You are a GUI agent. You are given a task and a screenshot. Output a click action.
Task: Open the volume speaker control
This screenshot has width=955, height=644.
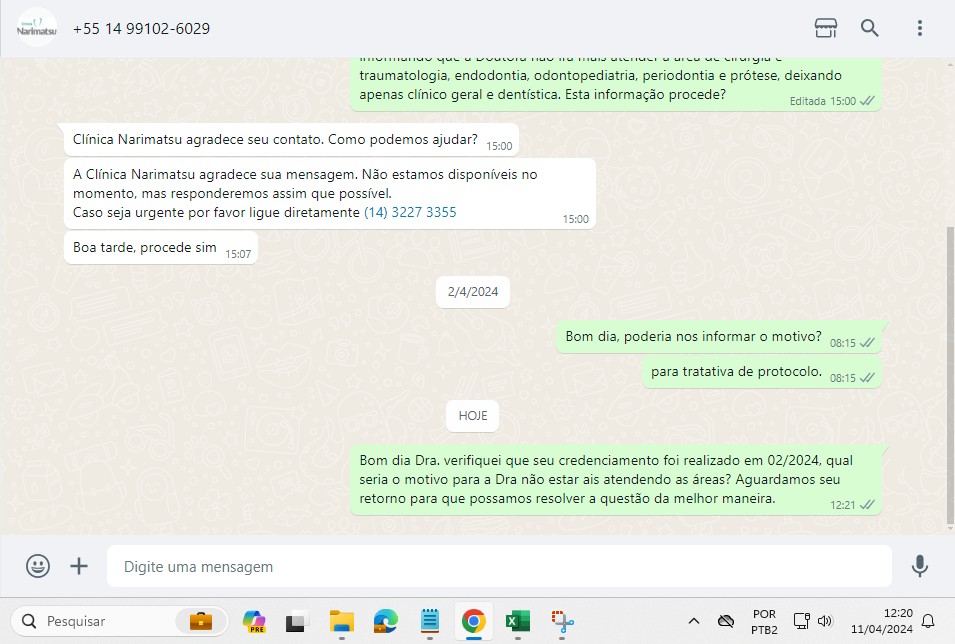coord(825,621)
